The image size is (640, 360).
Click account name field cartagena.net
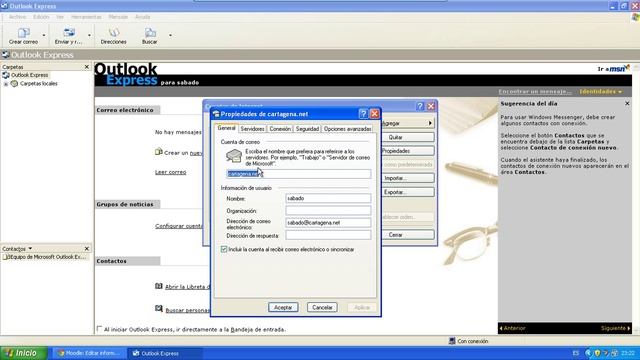pos(299,174)
